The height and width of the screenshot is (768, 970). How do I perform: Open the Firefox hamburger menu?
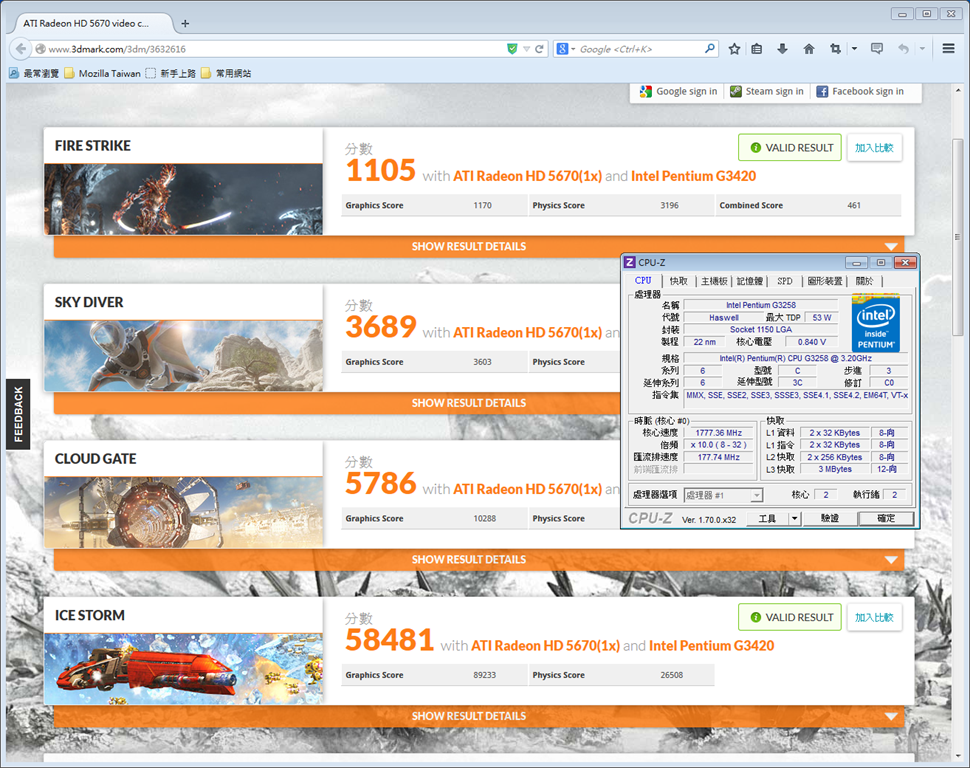[948, 48]
